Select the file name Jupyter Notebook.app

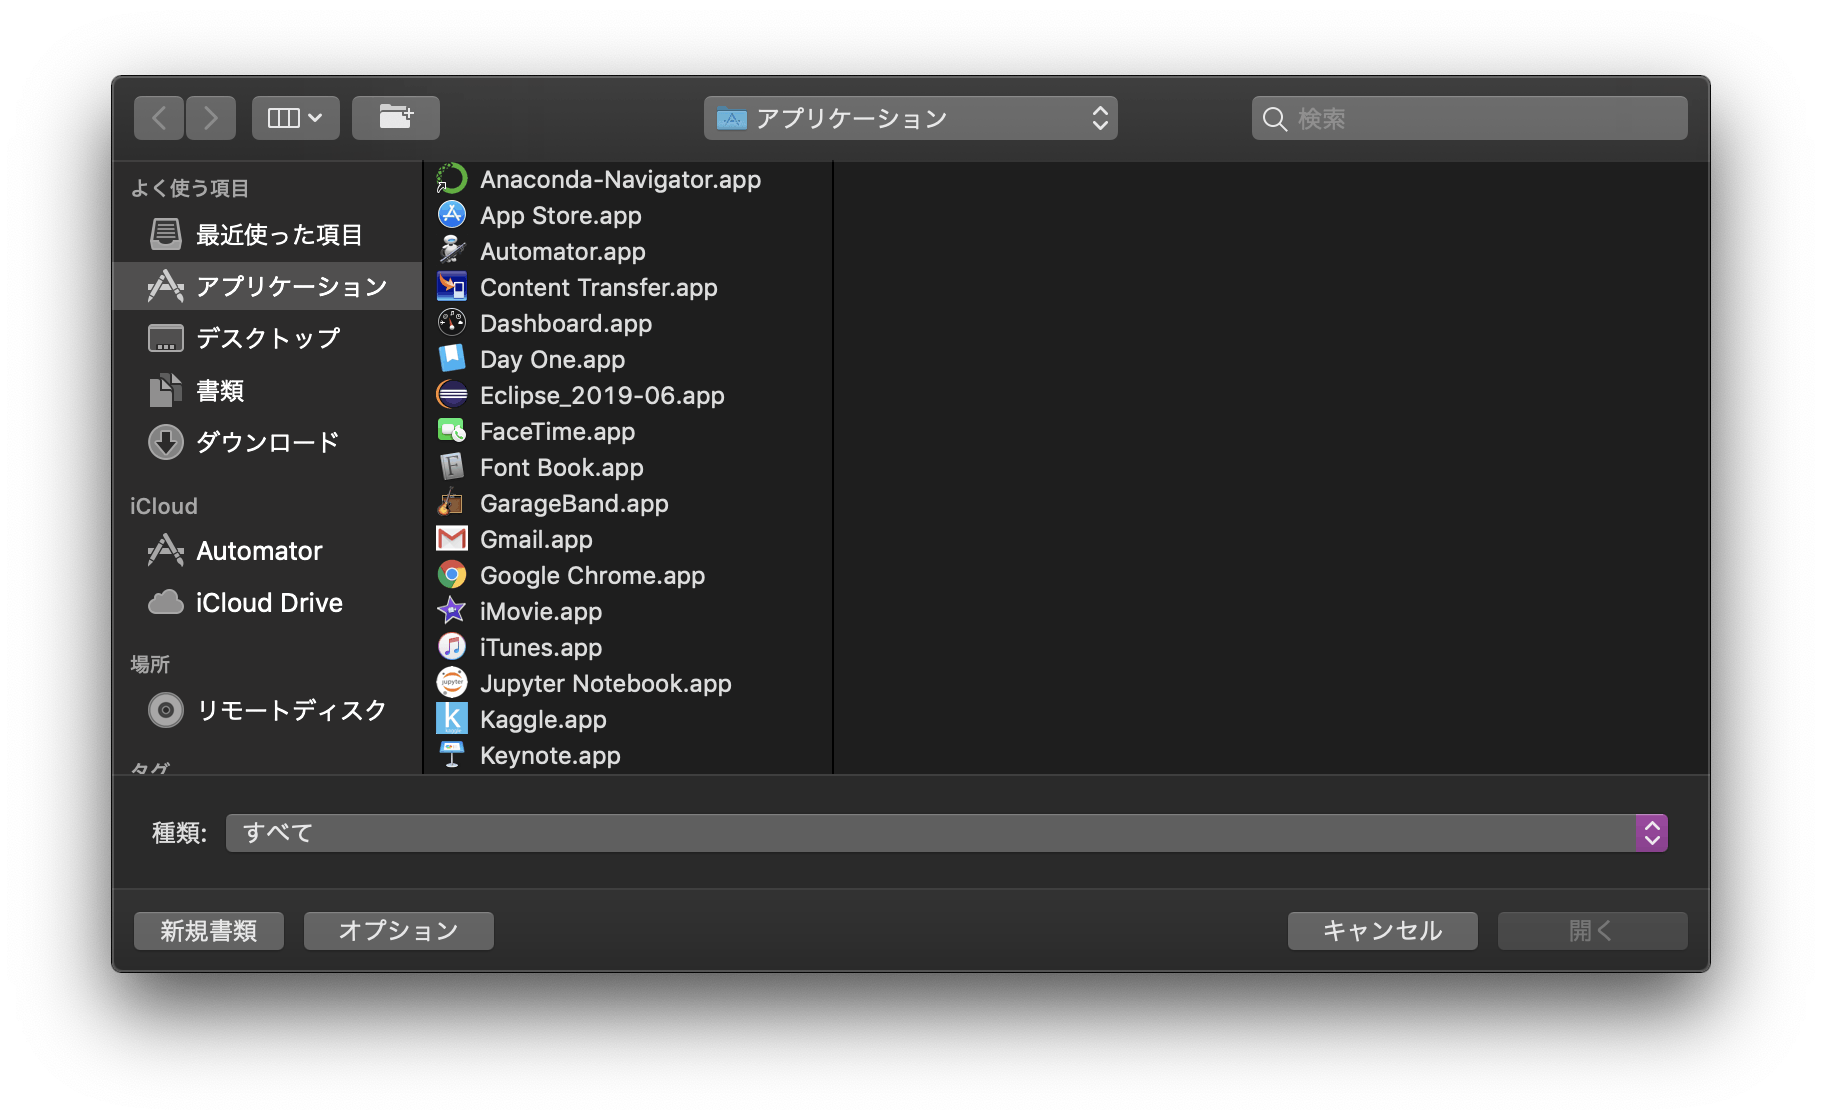[x=606, y=684]
